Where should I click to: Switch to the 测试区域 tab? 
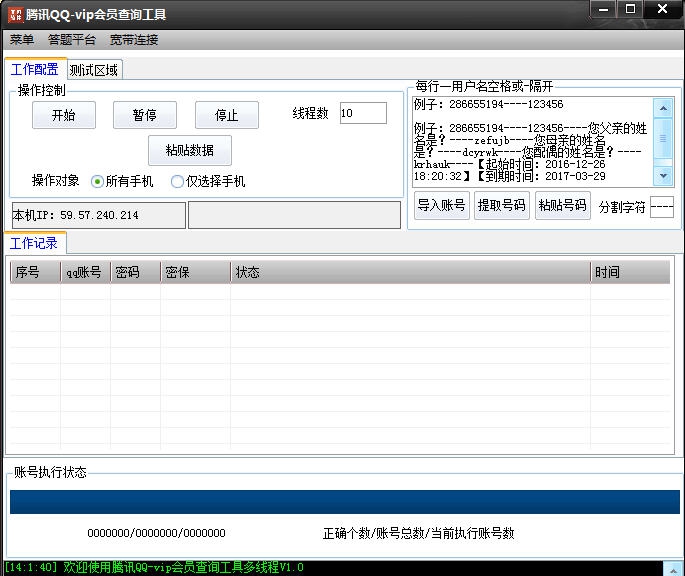click(x=94, y=70)
